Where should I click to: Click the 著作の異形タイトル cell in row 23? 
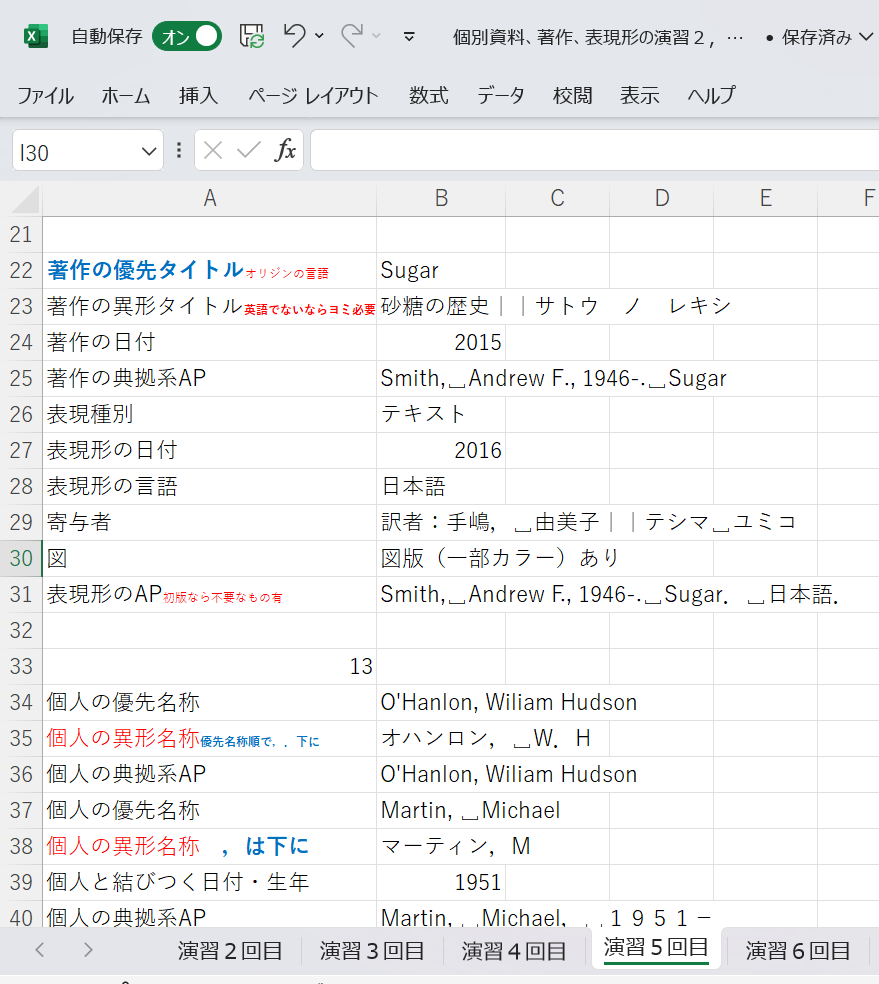click(210, 306)
